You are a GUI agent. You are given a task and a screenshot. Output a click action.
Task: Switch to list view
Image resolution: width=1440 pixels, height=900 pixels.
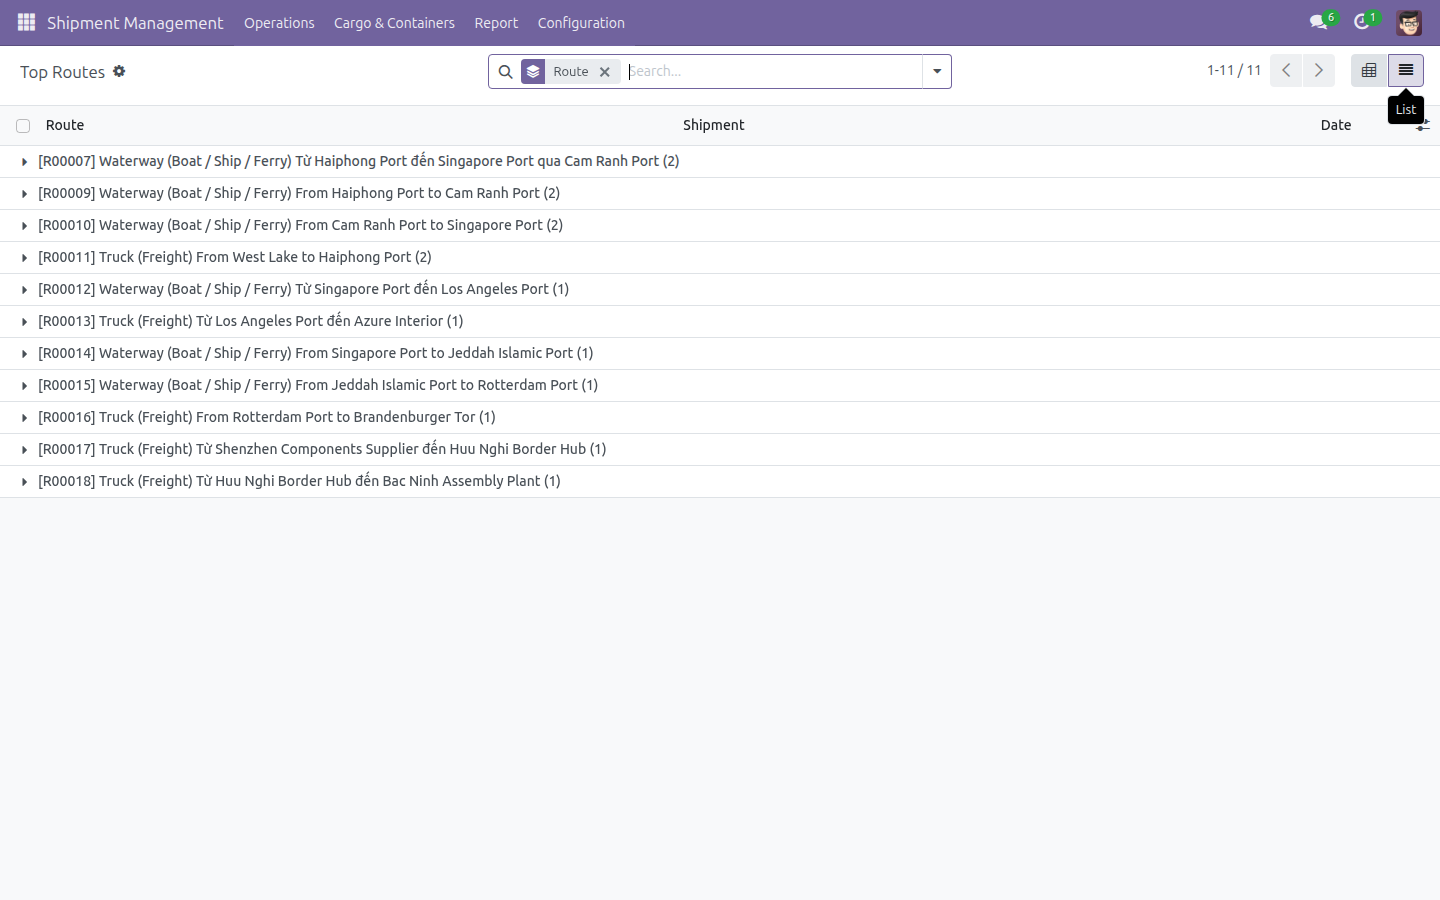click(1405, 70)
